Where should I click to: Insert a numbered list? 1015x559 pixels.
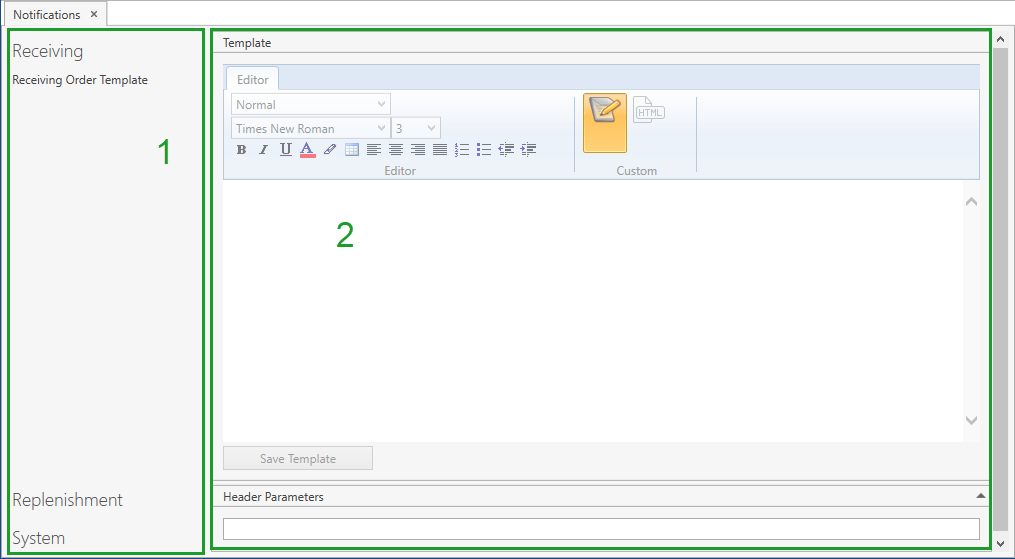click(x=462, y=150)
